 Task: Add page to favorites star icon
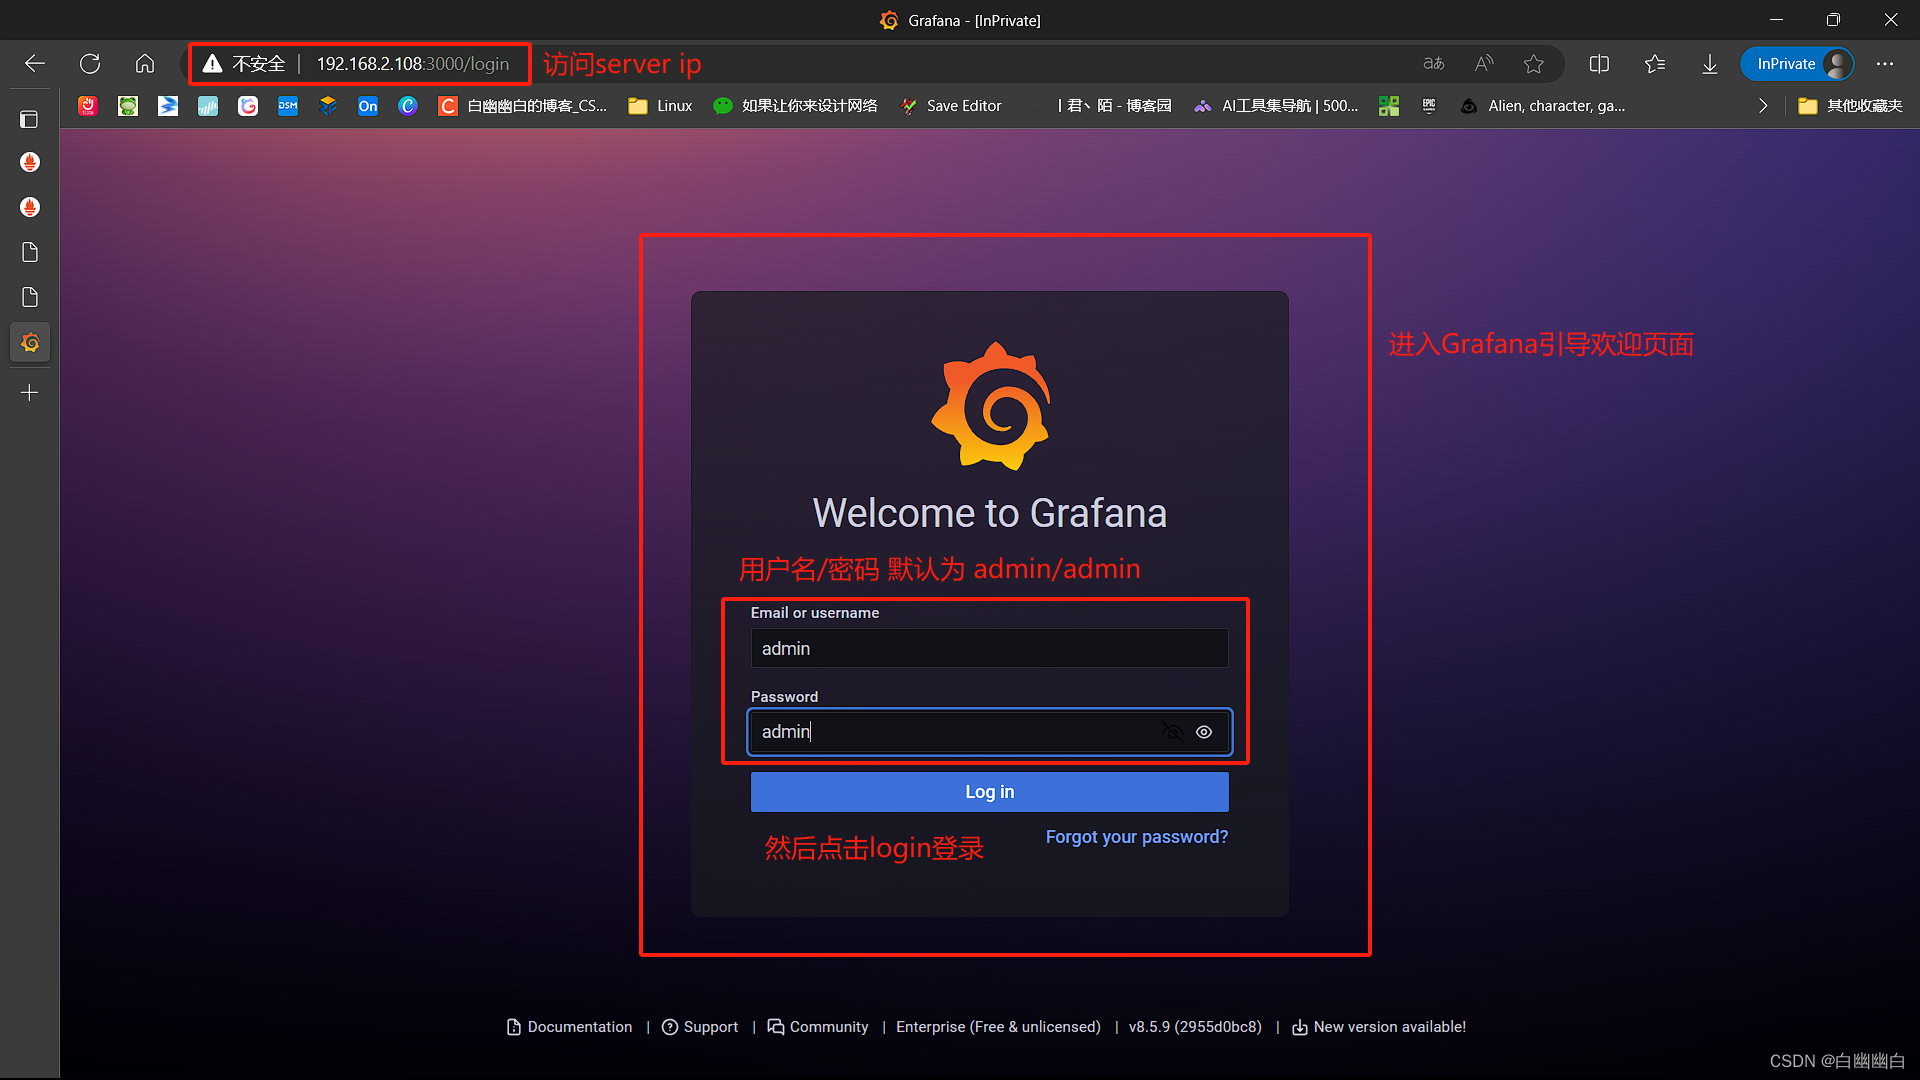[1533, 64]
